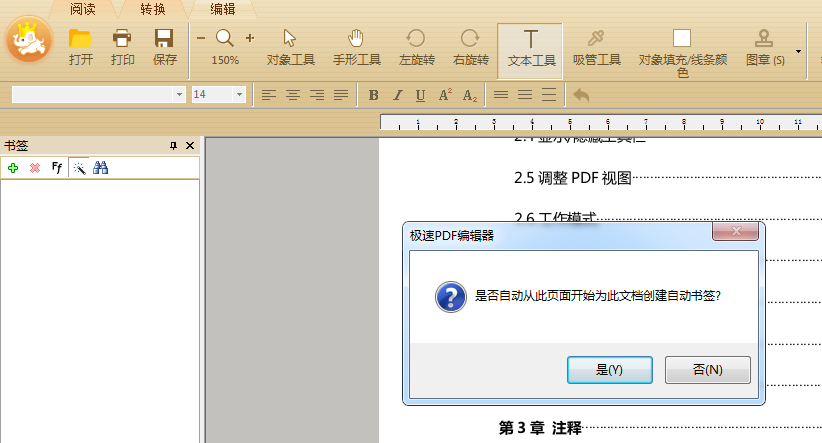The height and width of the screenshot is (443, 822).
Task: Switch to the 编辑 tab
Action: click(223, 9)
